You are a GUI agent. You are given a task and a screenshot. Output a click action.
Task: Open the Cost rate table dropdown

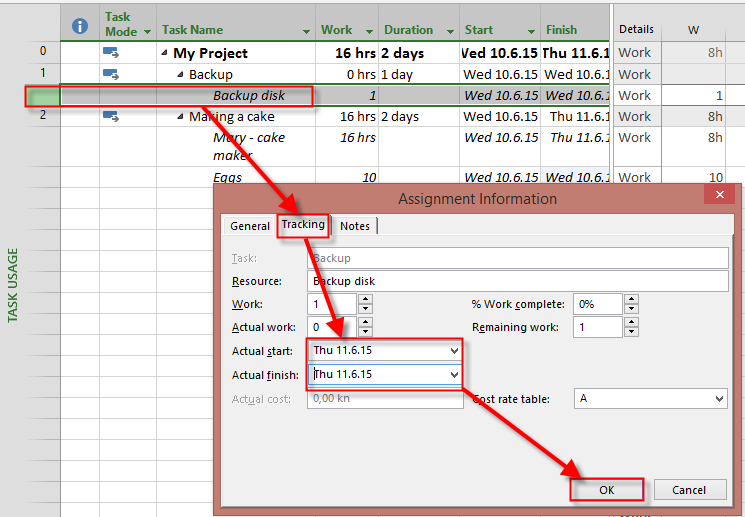[x=718, y=399]
